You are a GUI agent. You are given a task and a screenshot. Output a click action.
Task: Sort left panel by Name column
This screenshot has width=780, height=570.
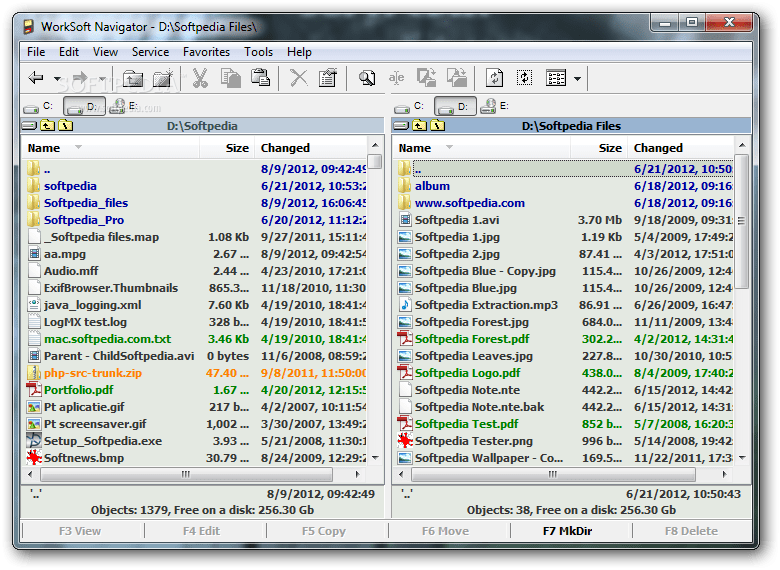click(x=110, y=148)
